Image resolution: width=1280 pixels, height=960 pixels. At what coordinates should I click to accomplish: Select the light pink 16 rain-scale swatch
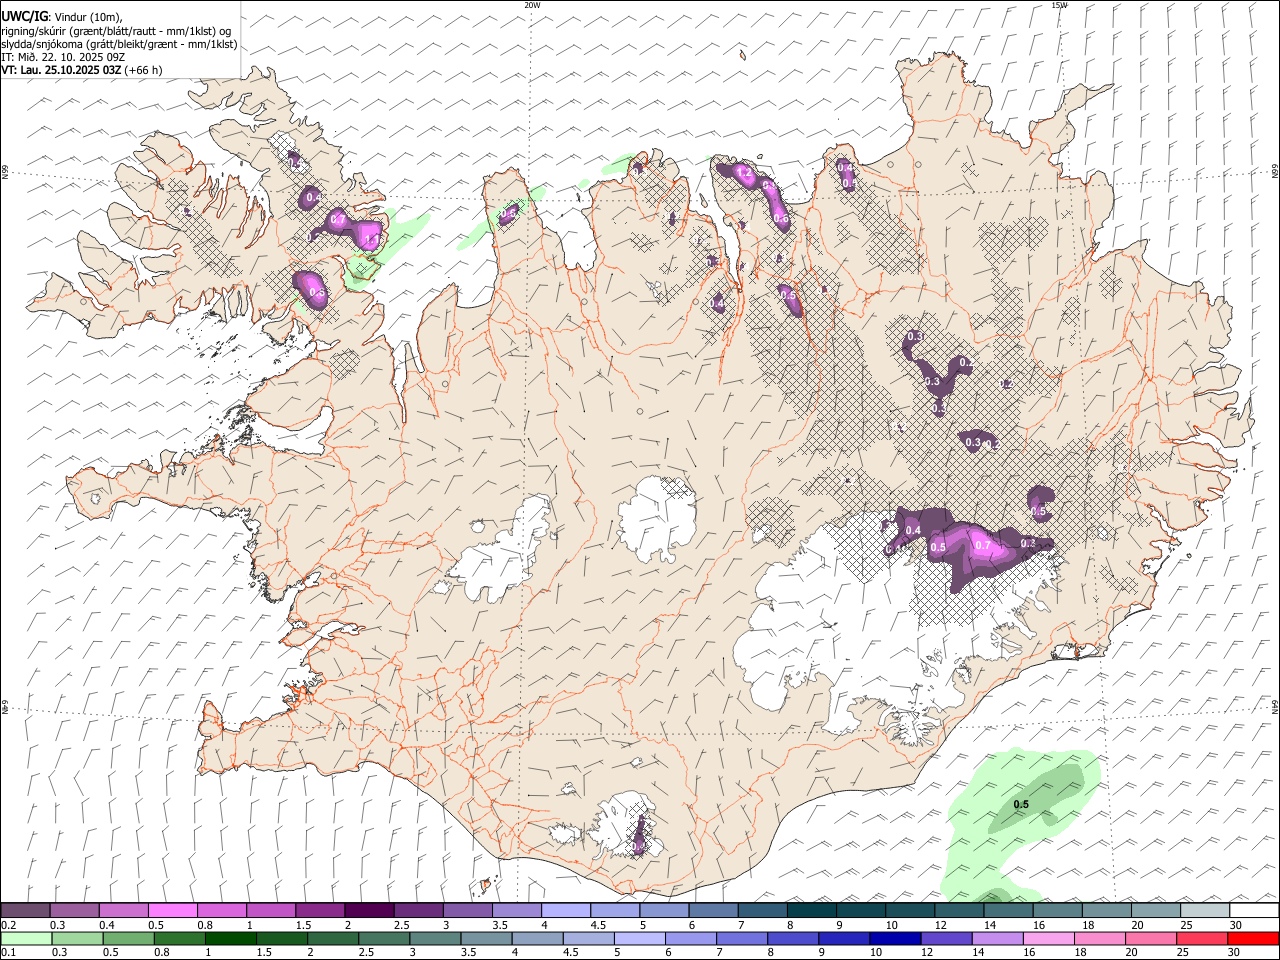click(x=1048, y=938)
